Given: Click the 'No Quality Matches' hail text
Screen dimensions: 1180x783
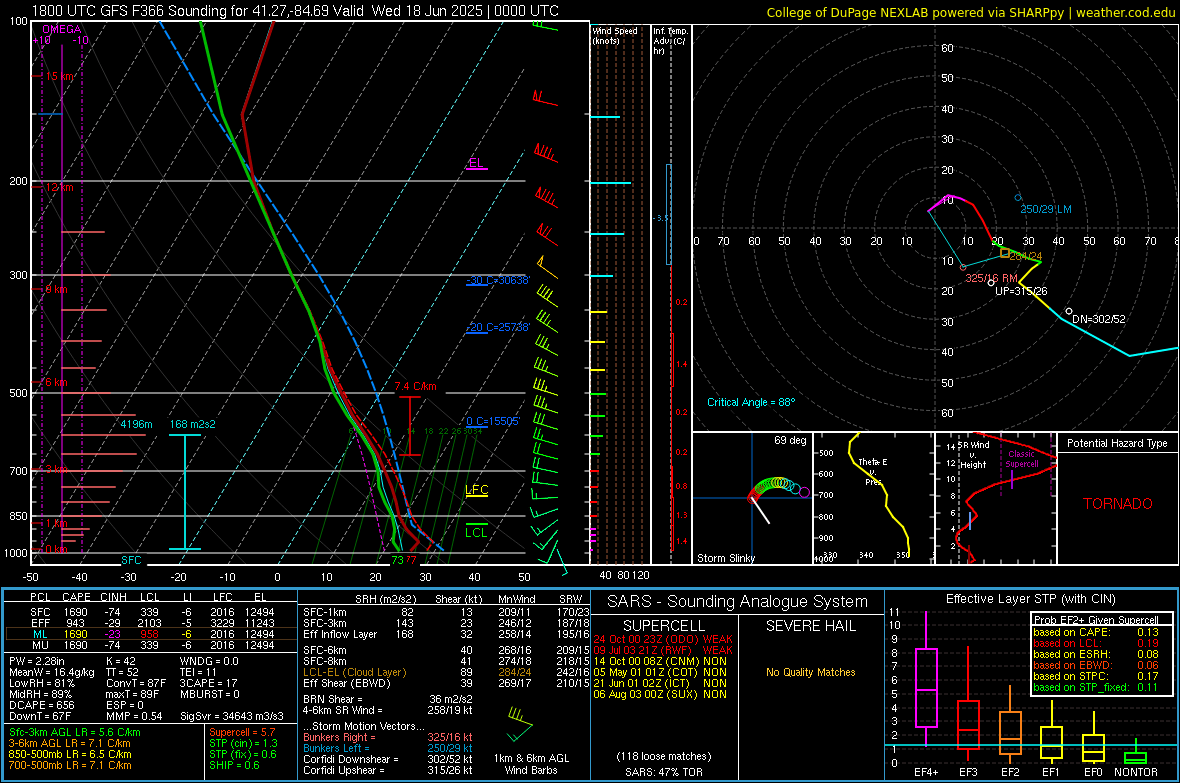Looking at the screenshot, I should coord(810,672).
